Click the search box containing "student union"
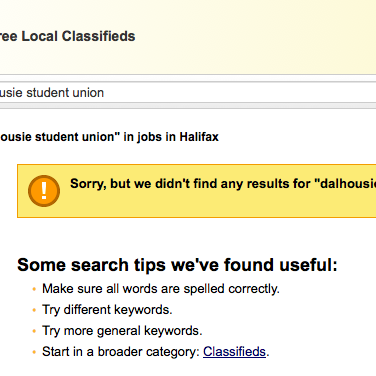 coord(188,92)
